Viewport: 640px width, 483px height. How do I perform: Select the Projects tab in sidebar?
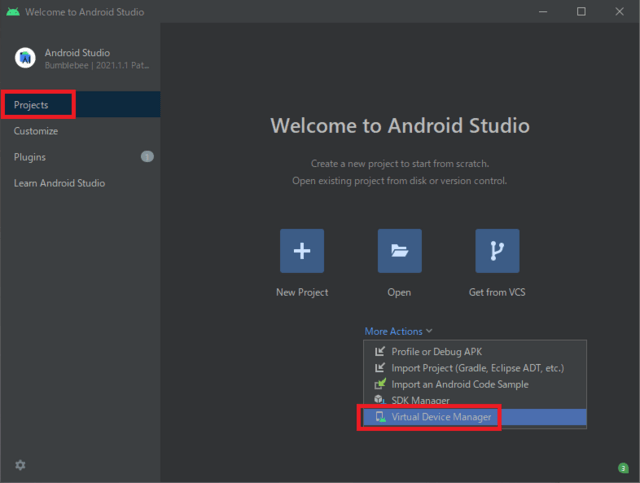point(31,105)
